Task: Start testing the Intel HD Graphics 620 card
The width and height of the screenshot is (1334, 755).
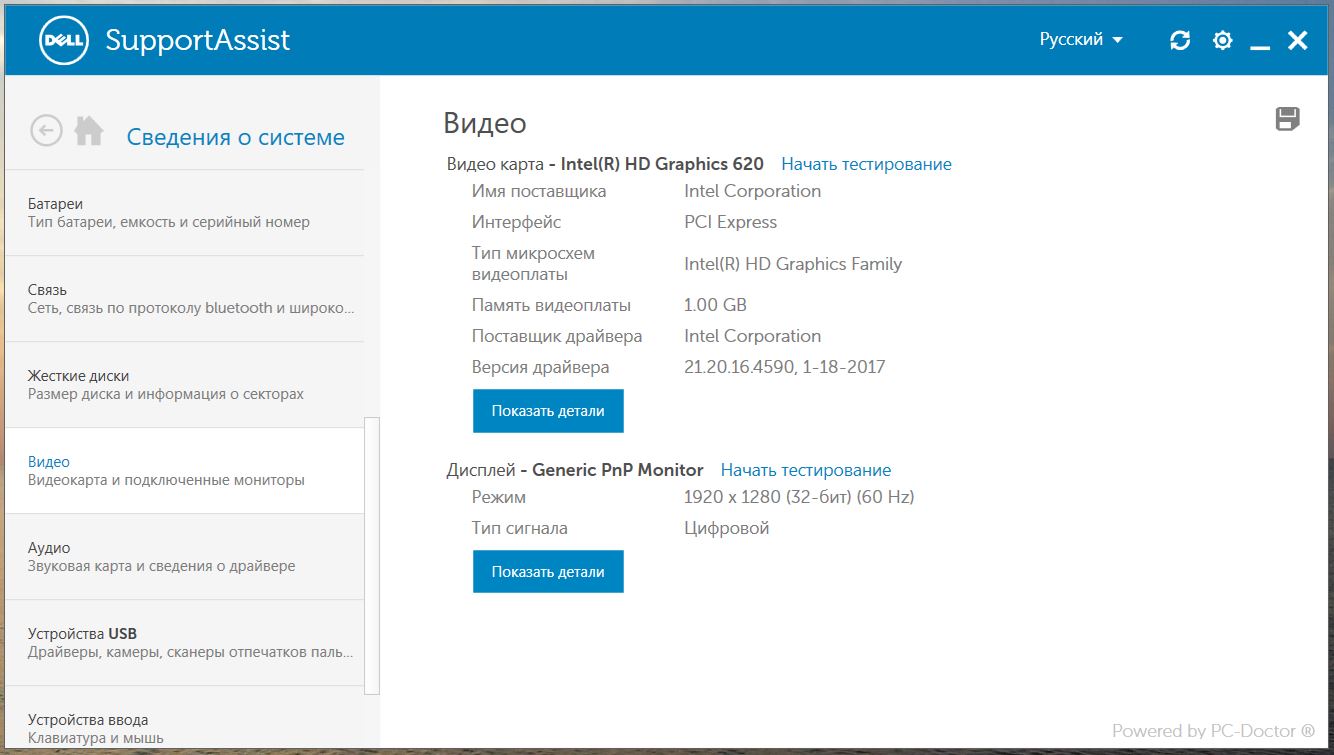Action: 866,164
